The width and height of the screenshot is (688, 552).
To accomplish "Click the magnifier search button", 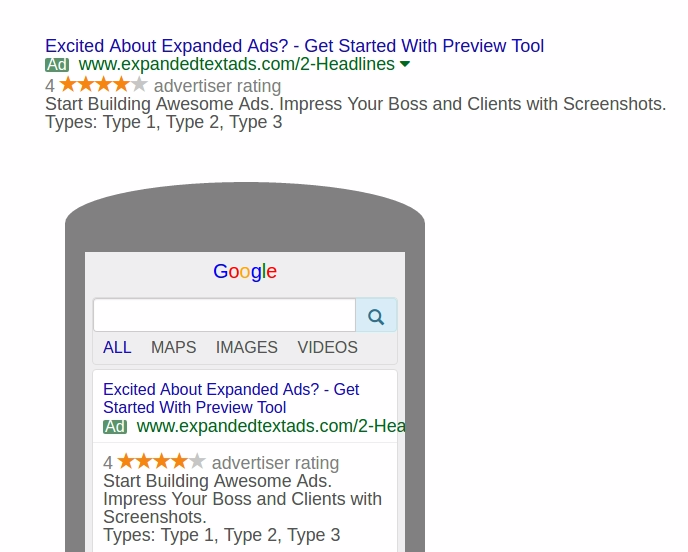I will 376,315.
